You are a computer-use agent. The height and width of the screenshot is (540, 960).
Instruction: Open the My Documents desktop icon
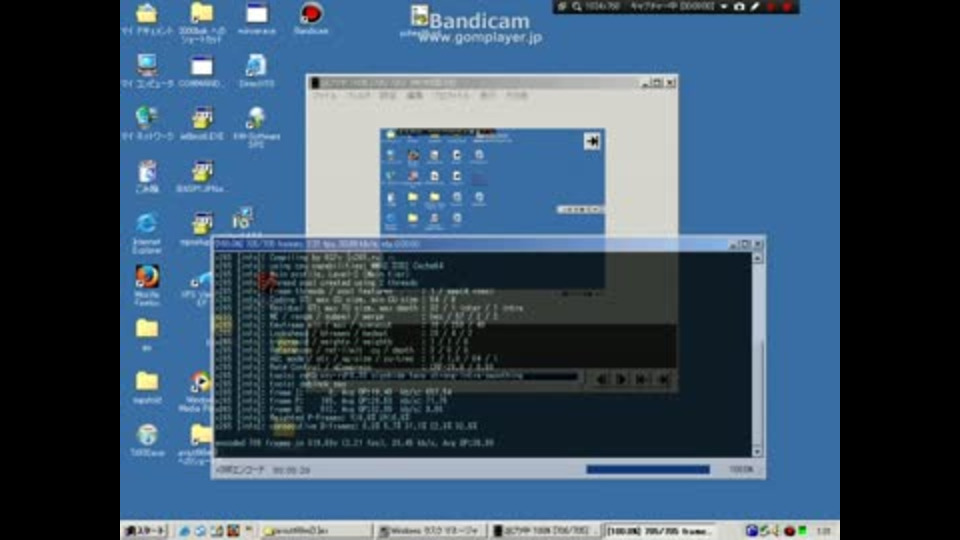tap(147, 13)
